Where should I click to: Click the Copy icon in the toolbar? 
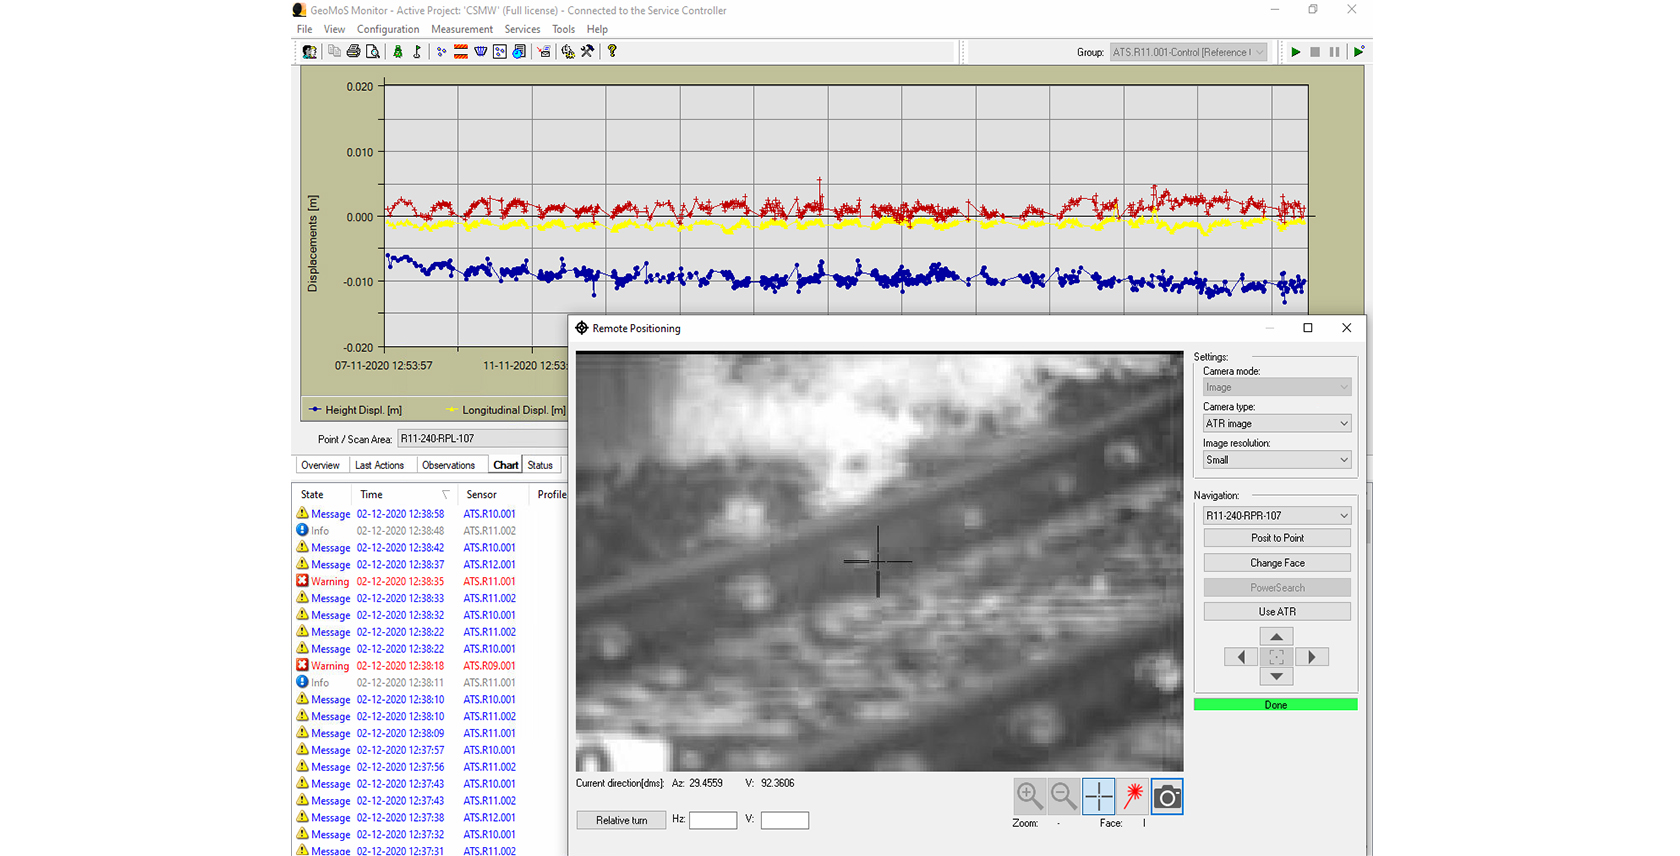(x=334, y=52)
